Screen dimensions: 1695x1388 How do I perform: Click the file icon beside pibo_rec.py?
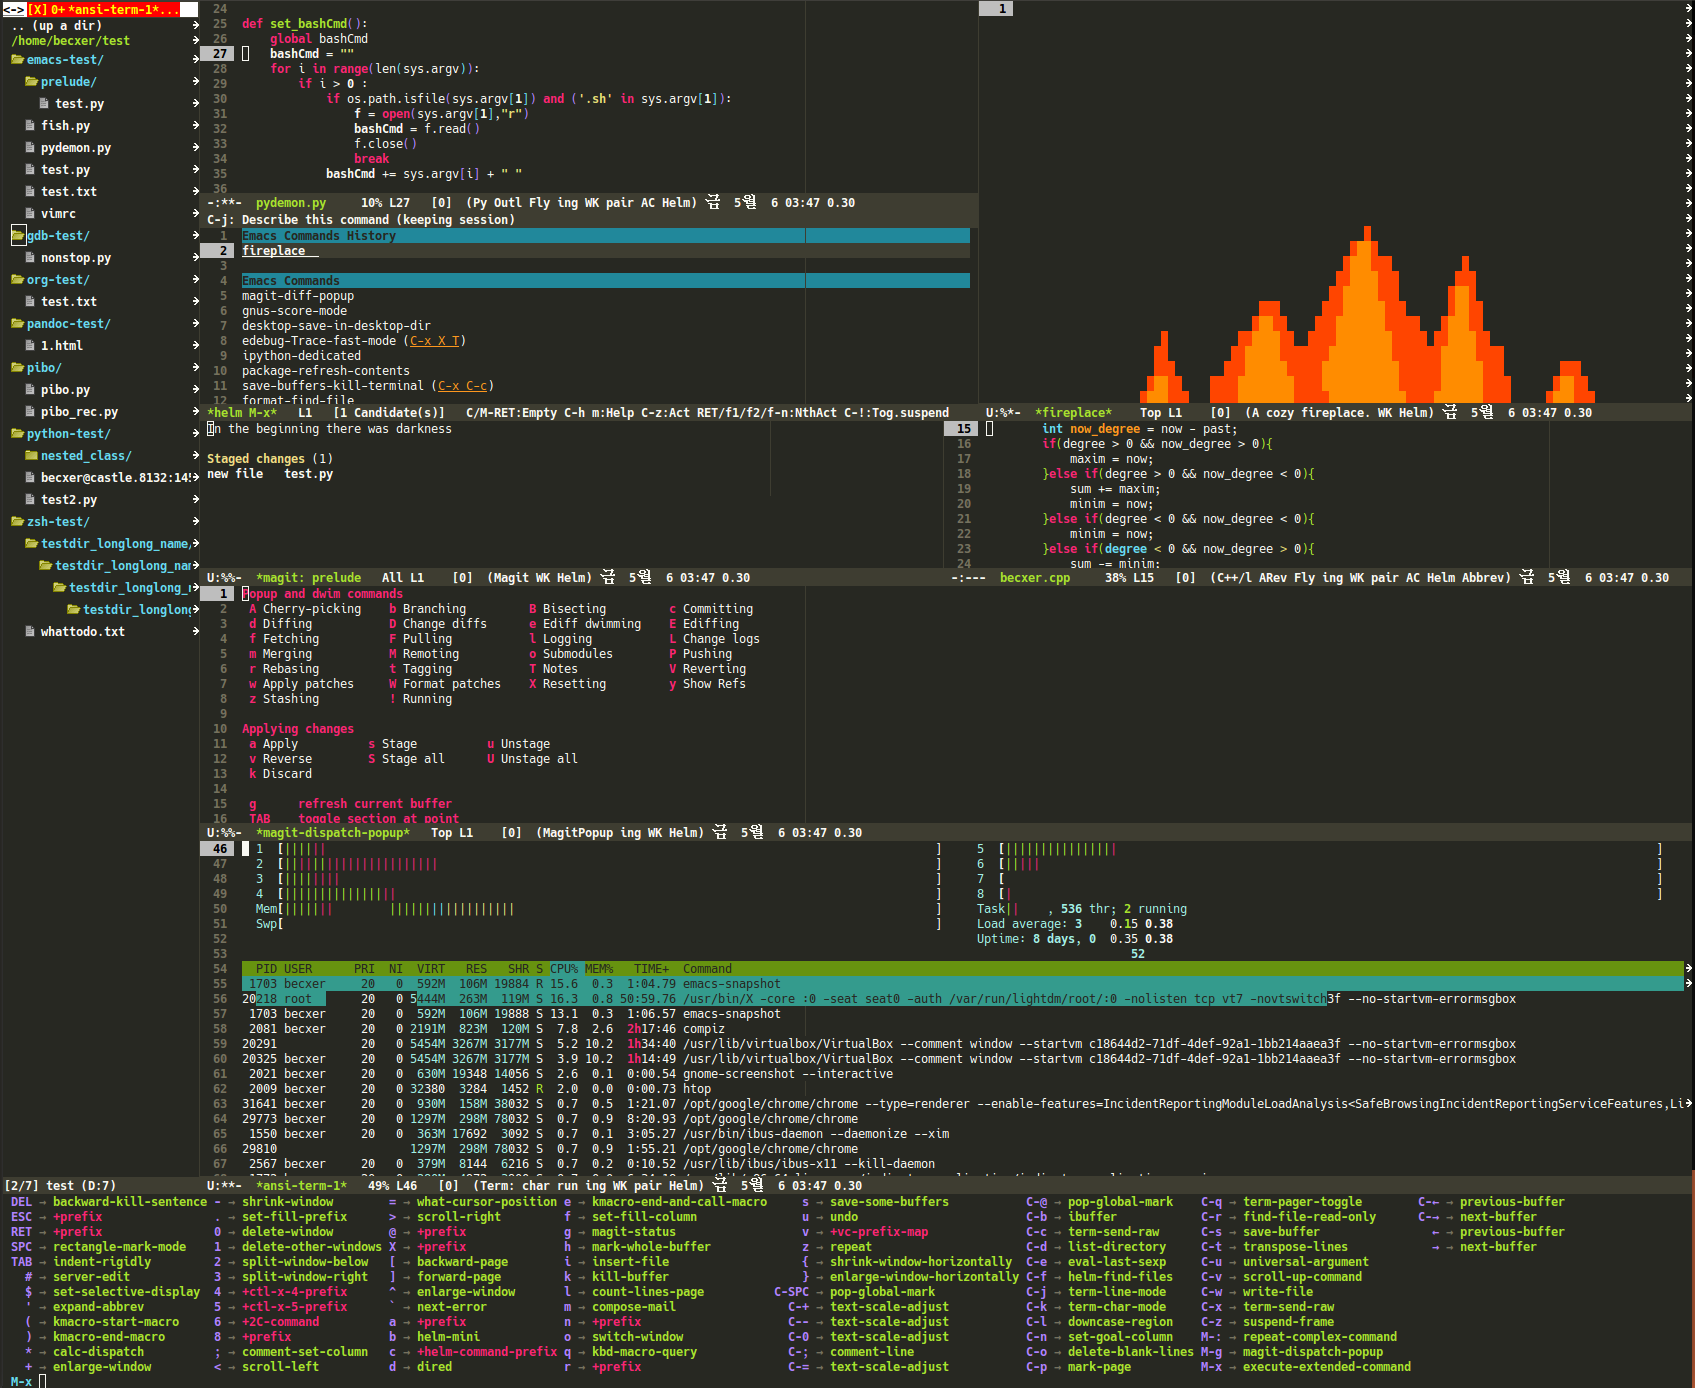pos(31,412)
